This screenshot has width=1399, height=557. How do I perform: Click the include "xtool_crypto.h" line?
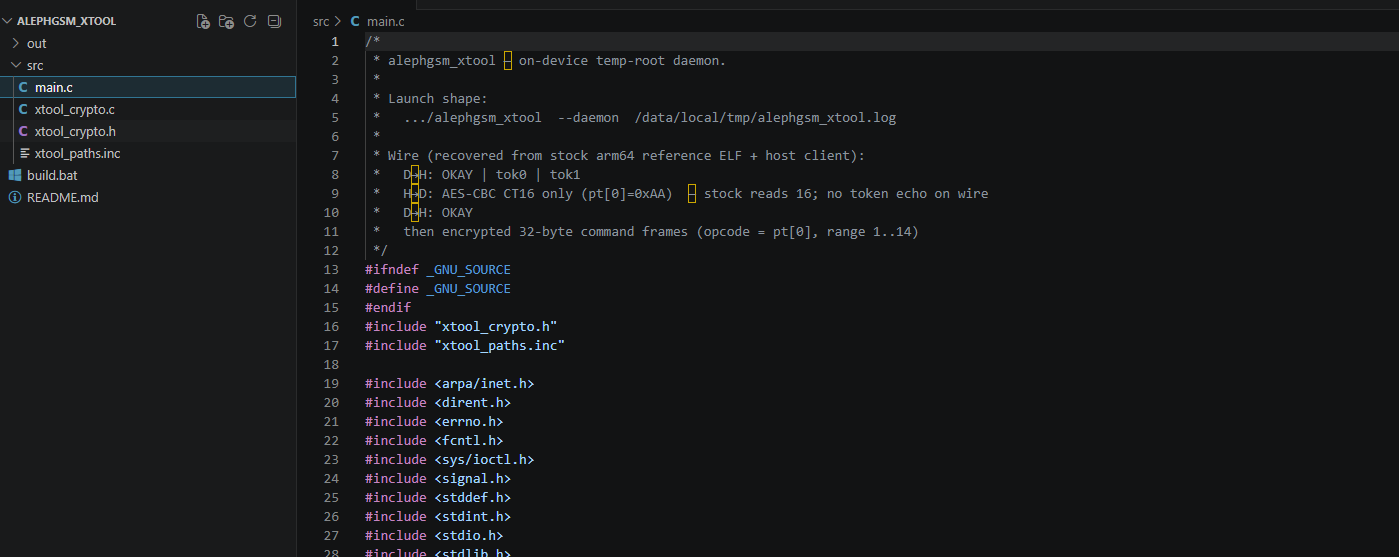[461, 326]
